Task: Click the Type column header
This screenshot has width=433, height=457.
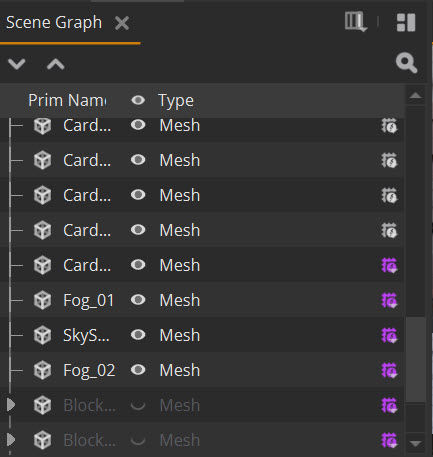Action: pos(176,100)
